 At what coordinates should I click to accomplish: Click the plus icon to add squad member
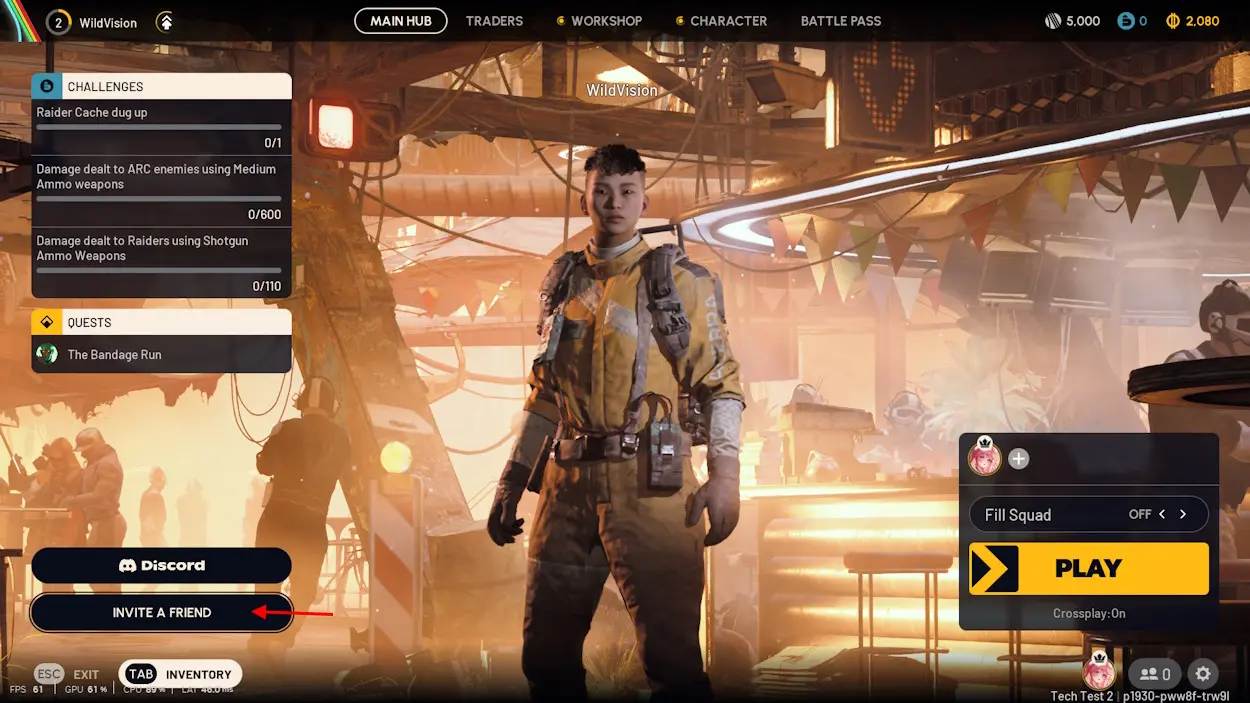[1018, 459]
